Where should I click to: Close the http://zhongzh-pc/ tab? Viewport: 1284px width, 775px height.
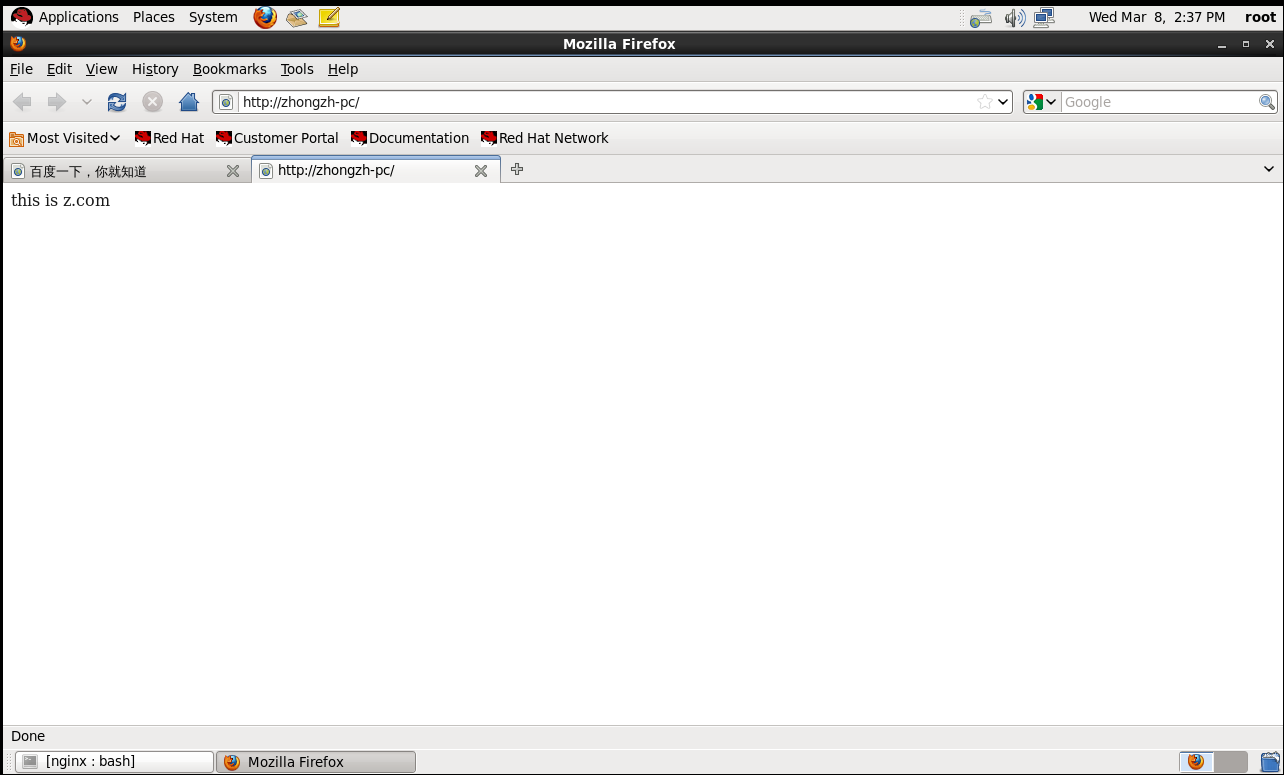pyautogui.click(x=481, y=171)
